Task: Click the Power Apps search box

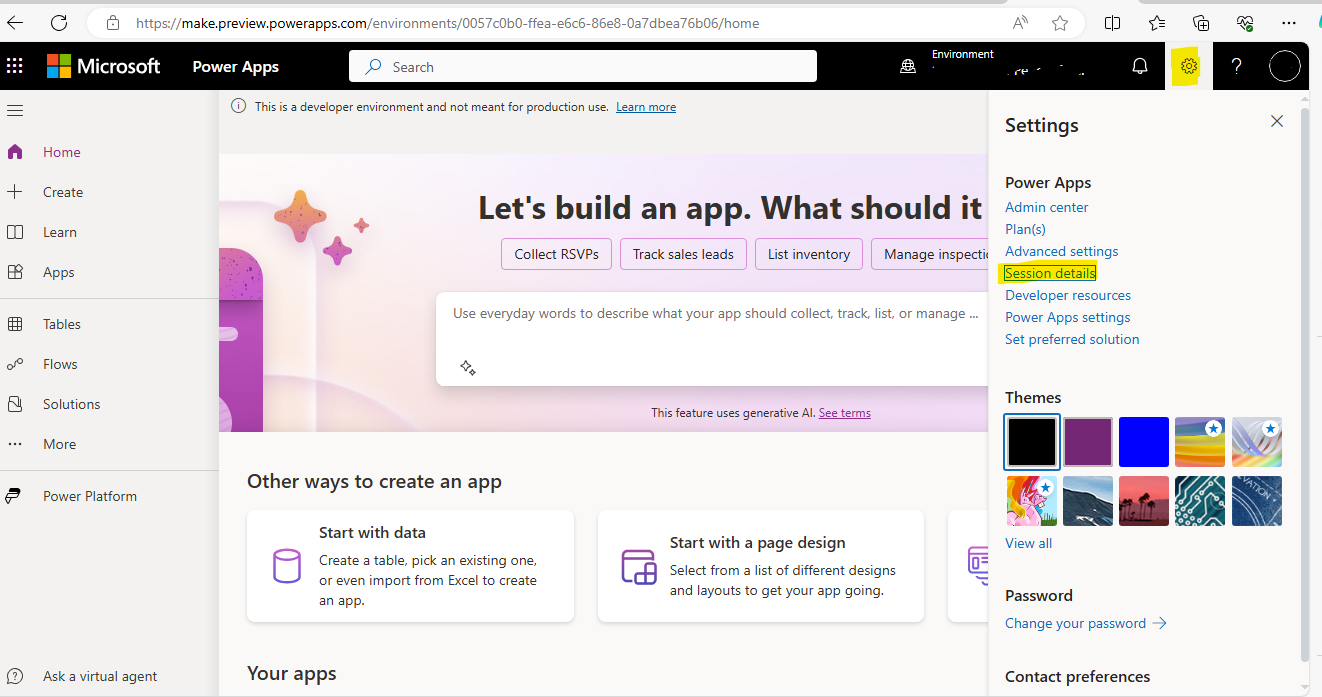Action: click(x=583, y=67)
